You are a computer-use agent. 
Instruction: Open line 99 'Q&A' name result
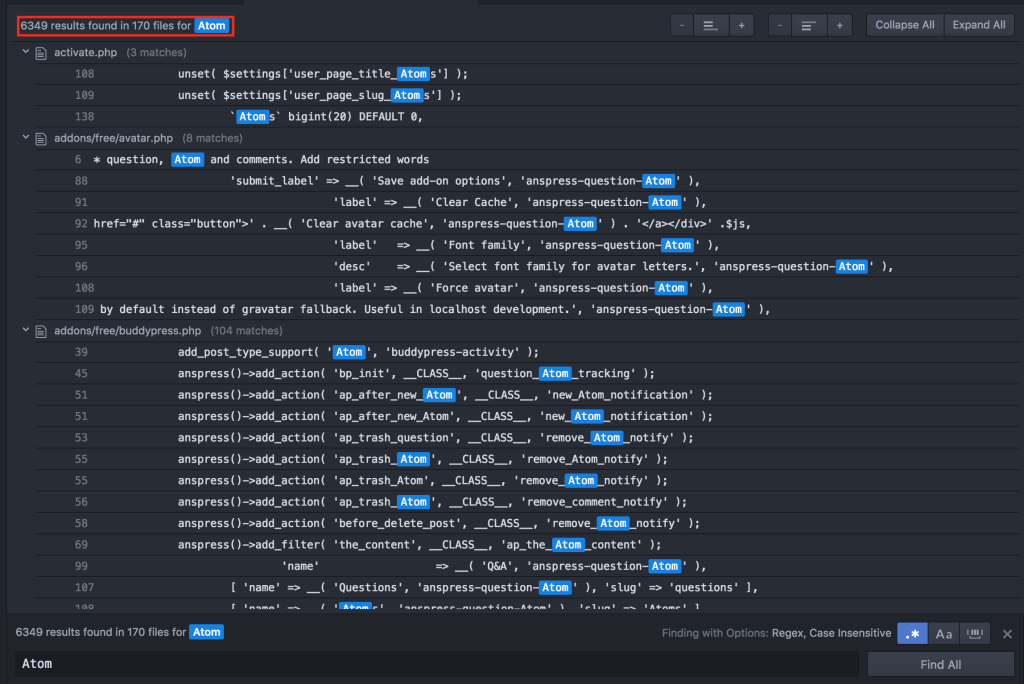[527, 566]
